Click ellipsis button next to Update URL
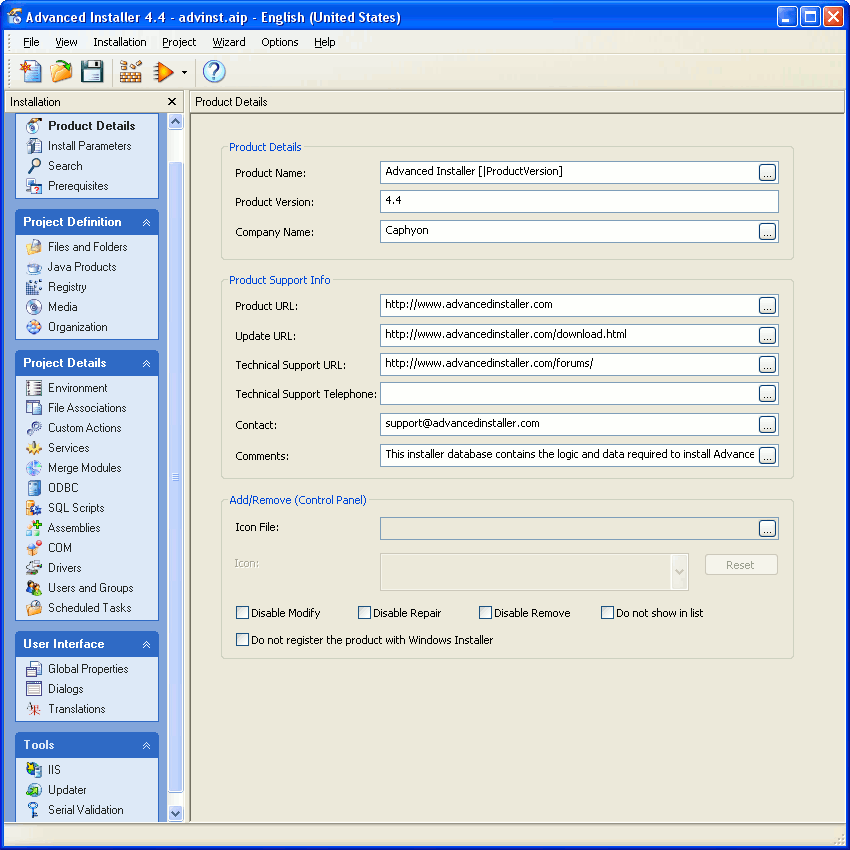This screenshot has width=850, height=850. 767,336
